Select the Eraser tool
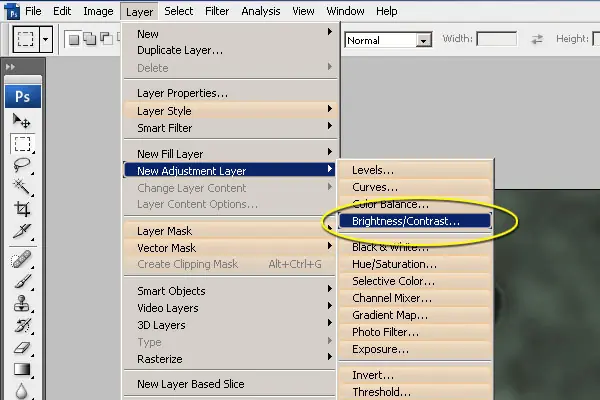Image resolution: width=600 pixels, height=400 pixels. tap(22, 348)
